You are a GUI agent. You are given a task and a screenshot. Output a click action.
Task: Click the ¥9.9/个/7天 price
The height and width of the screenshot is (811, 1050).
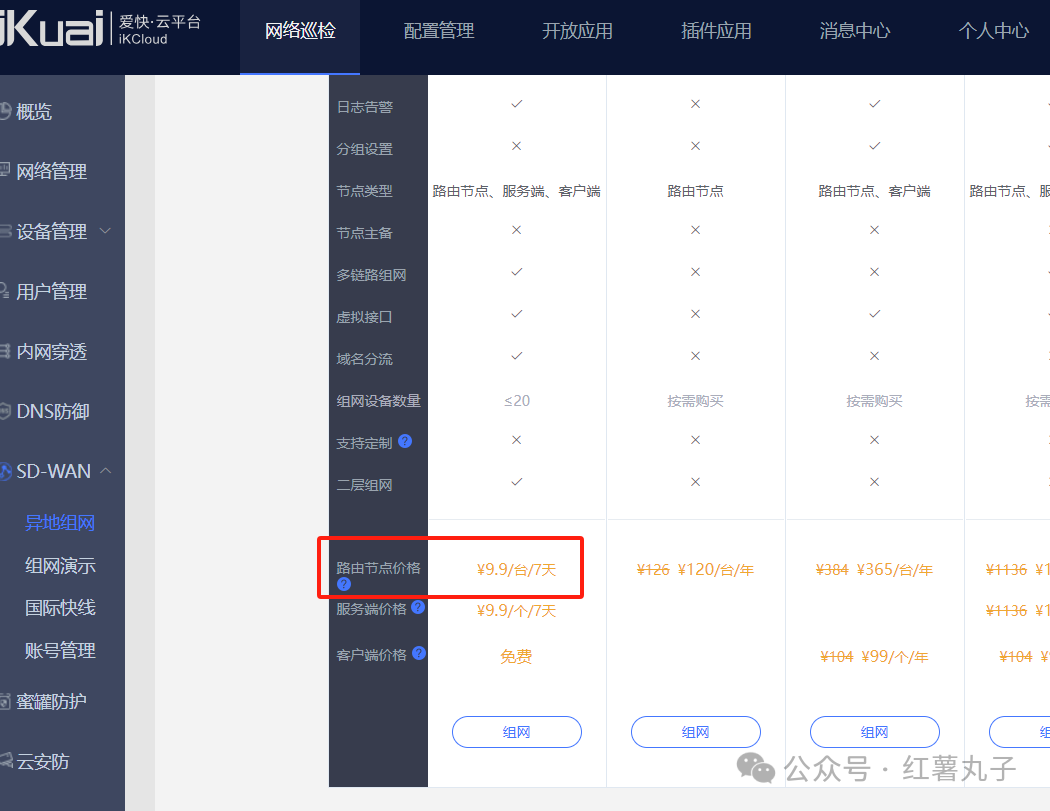[516, 611]
